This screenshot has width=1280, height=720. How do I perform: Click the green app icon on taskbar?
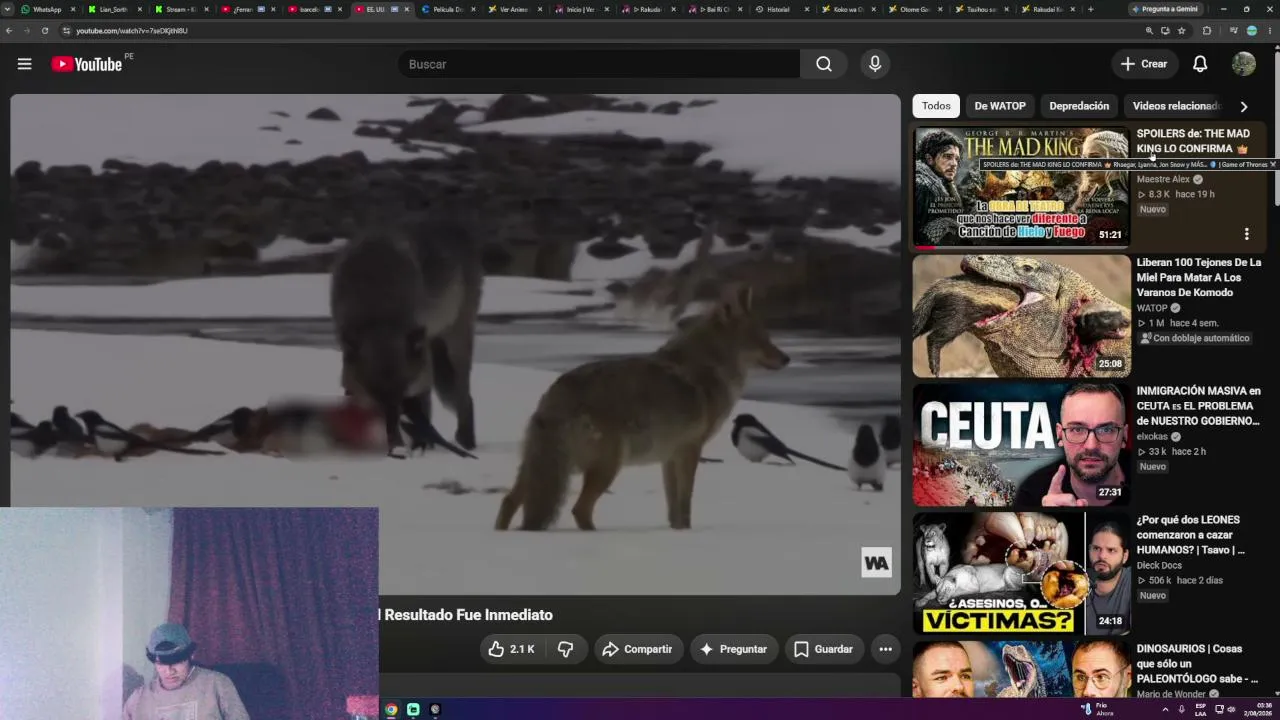click(x=413, y=709)
